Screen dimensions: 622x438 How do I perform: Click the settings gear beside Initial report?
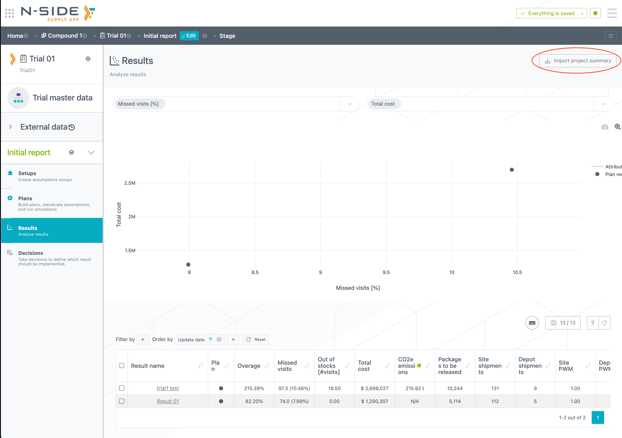tap(71, 153)
